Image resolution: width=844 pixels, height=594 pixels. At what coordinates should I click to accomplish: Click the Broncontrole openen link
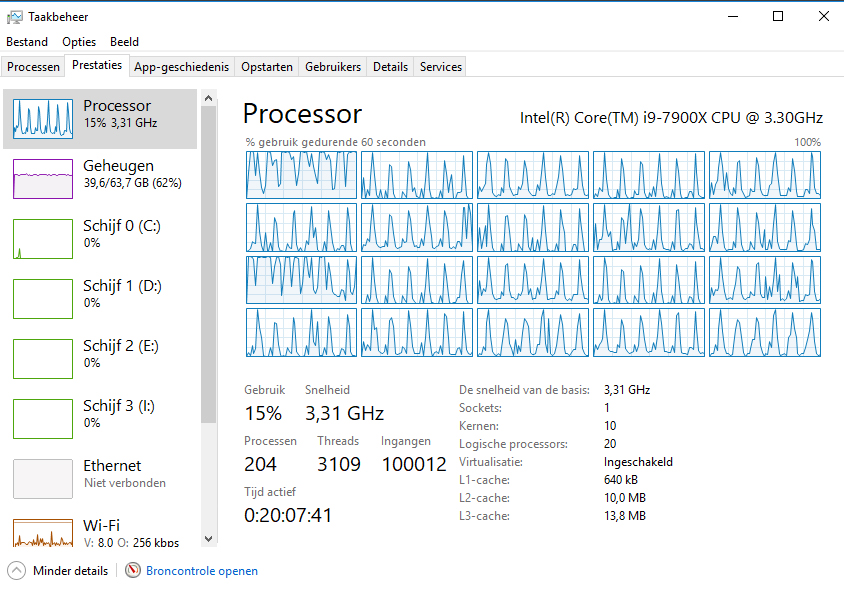202,571
